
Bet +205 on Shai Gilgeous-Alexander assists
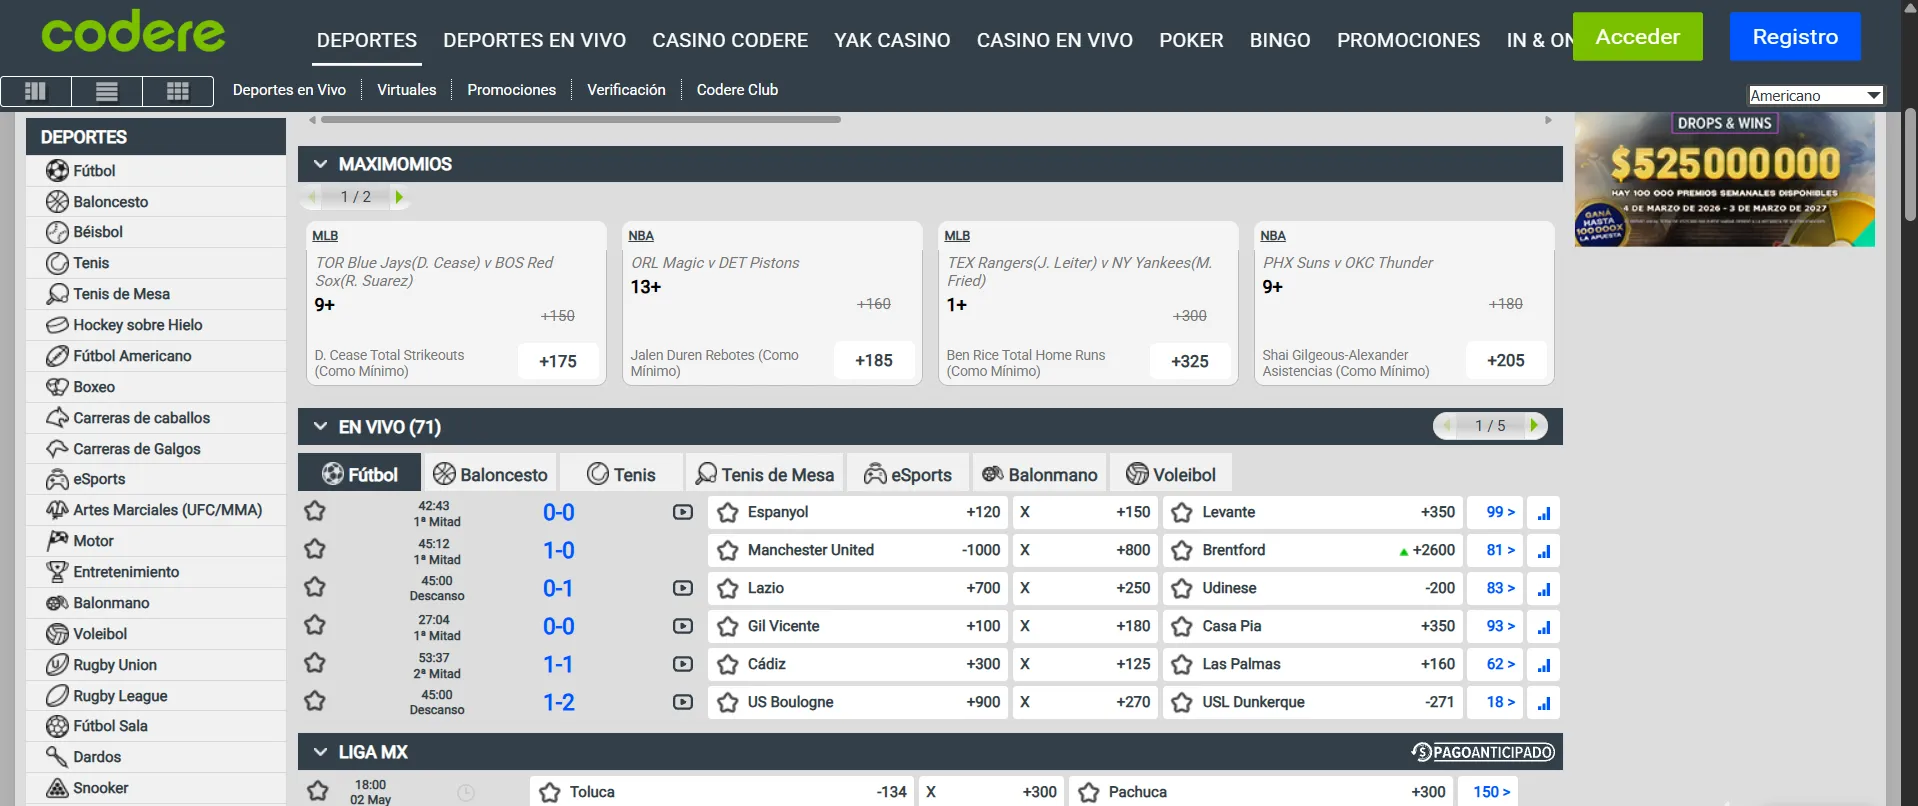[x=1506, y=360]
